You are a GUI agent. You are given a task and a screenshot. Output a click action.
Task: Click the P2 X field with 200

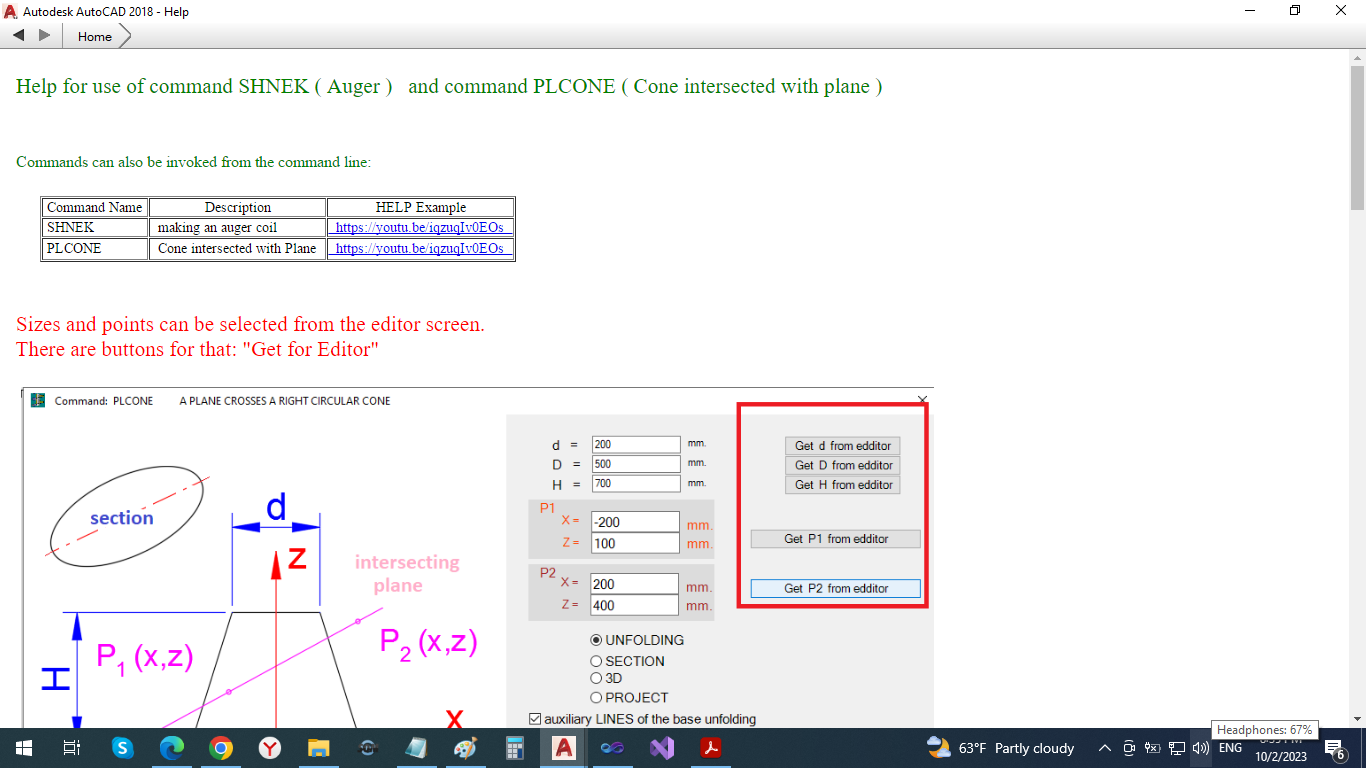click(x=635, y=584)
